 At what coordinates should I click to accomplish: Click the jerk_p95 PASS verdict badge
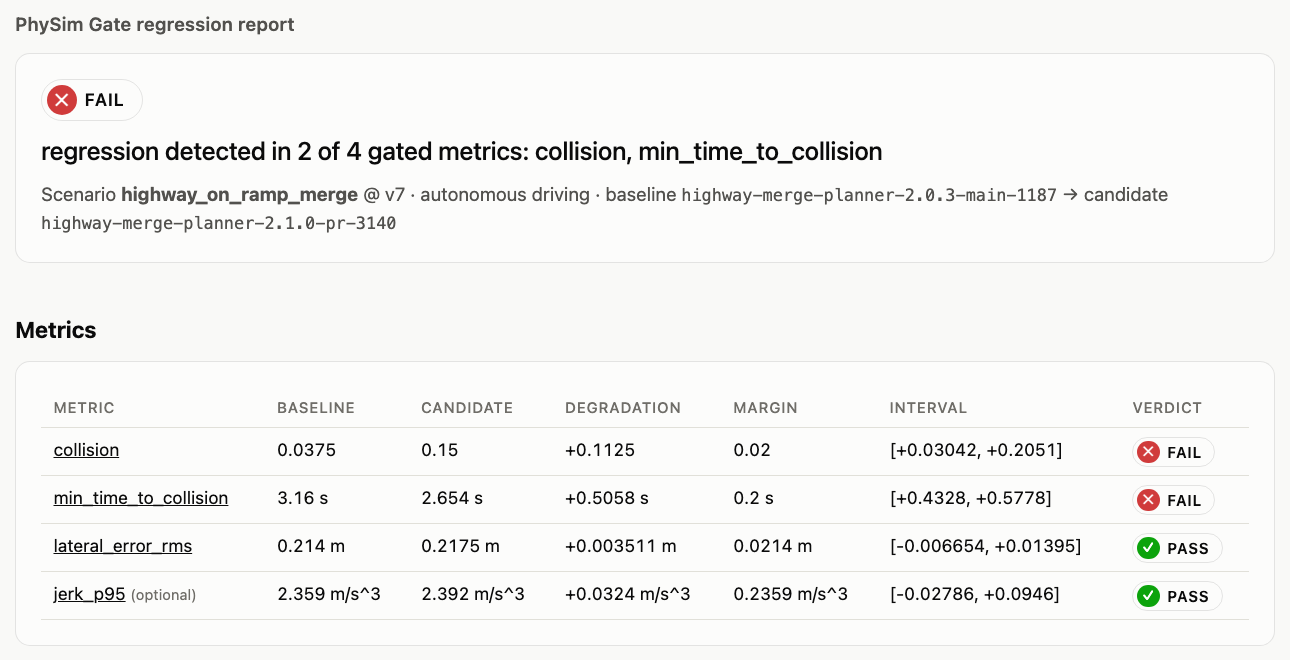[1178, 596]
